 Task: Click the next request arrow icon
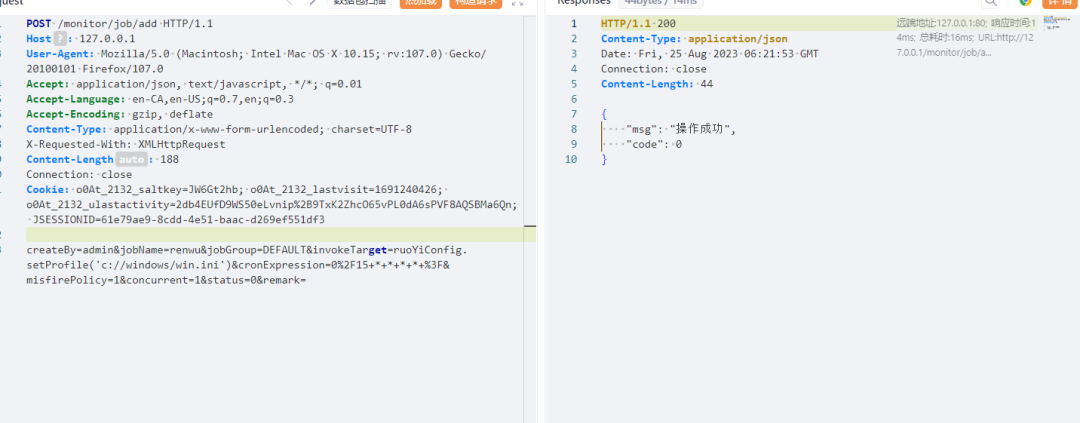point(312,3)
